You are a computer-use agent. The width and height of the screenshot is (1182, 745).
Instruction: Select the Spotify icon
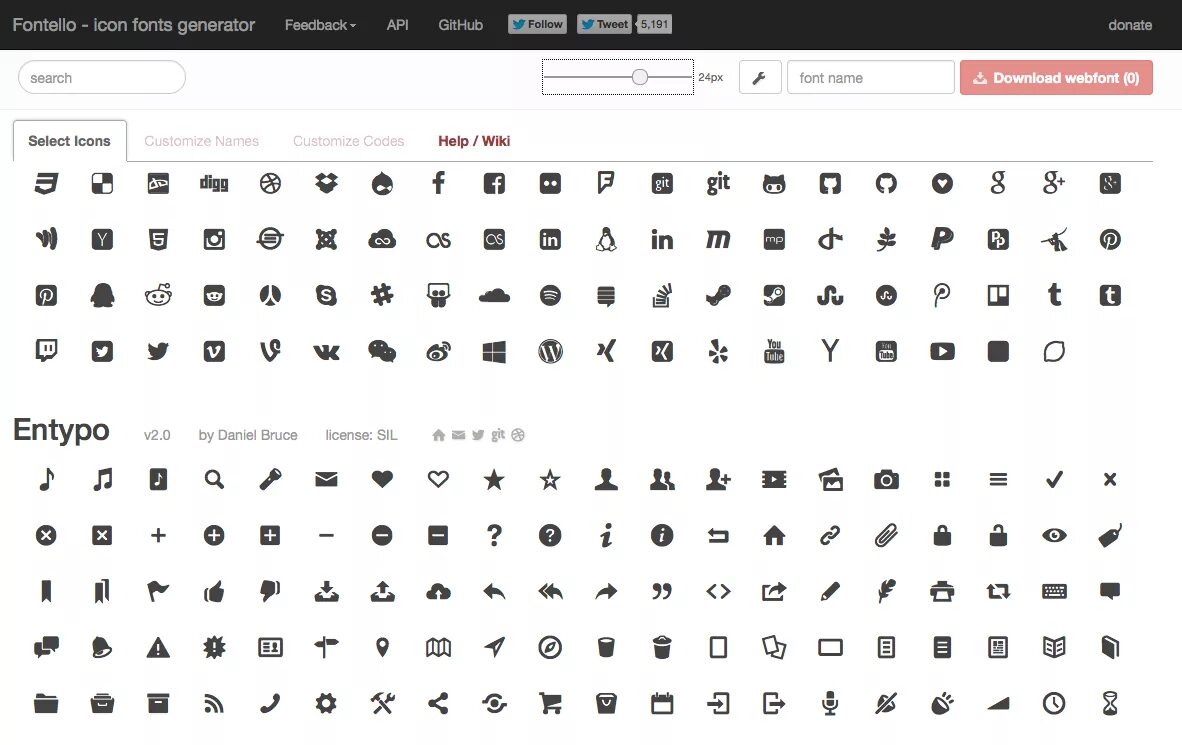549,295
